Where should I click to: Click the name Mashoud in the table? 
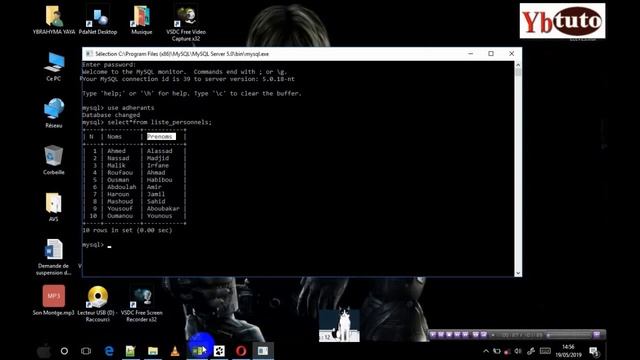[120, 202]
